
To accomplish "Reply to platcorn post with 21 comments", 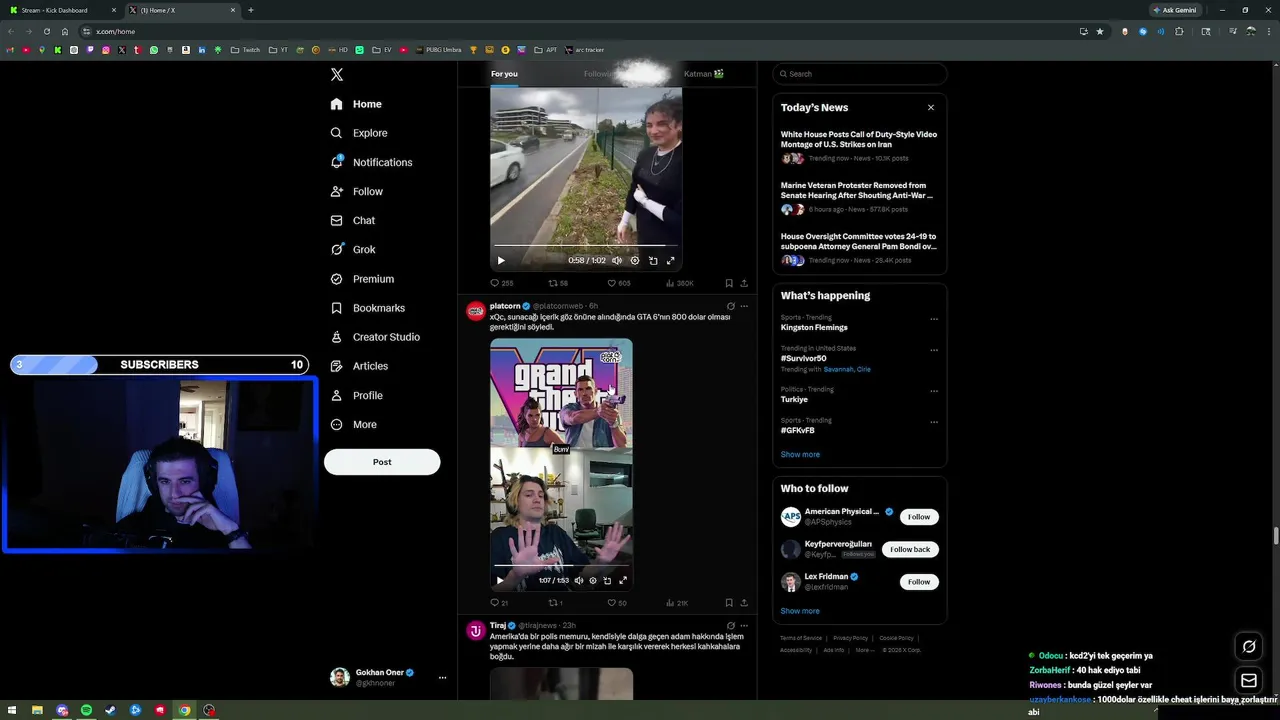I will 499,603.
